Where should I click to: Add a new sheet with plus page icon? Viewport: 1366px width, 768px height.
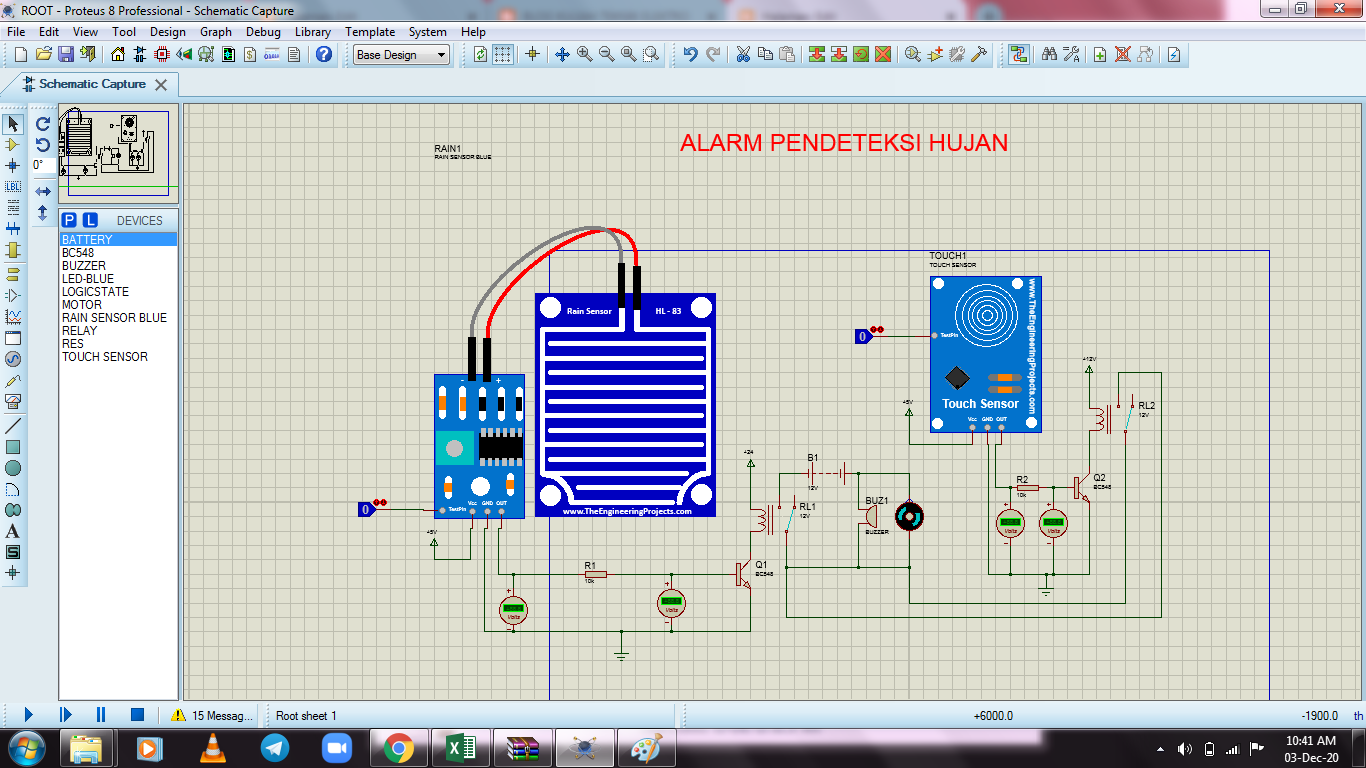pyautogui.click(x=1100, y=54)
